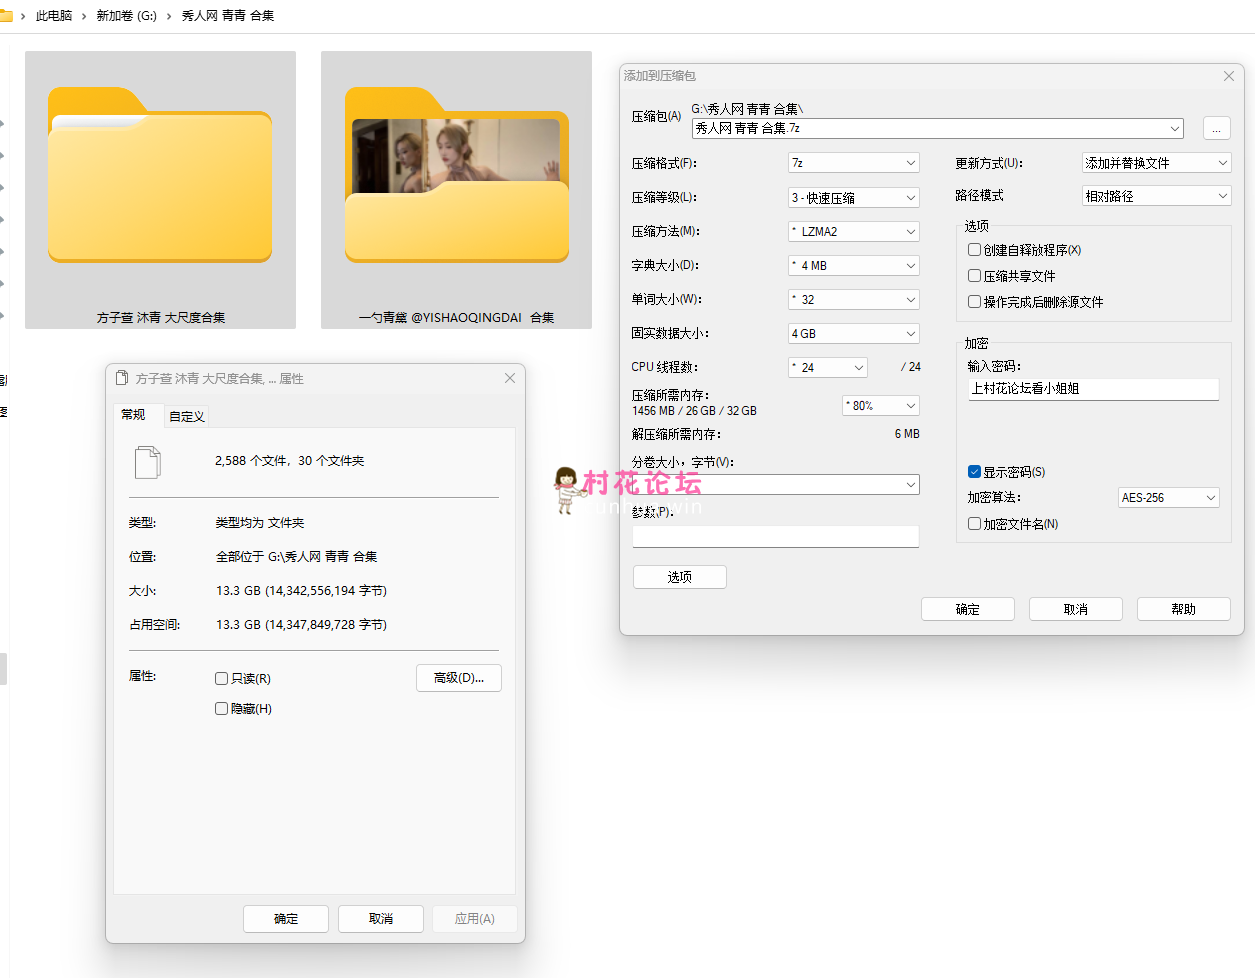Click the size value 13.3 GB (14,342,556,194 字节)
Image resolution: width=1255 pixels, height=978 pixels.
[x=301, y=591]
